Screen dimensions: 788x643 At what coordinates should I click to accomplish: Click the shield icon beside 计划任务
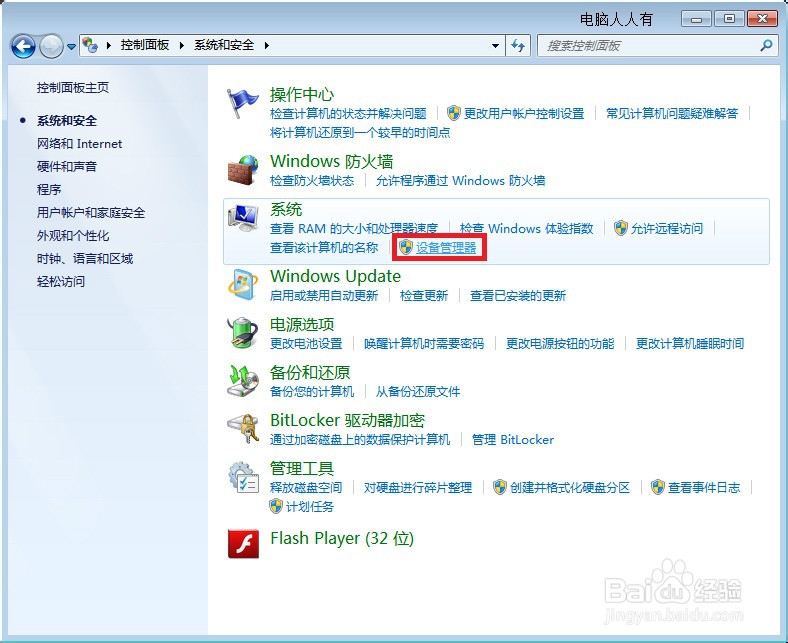pos(276,506)
